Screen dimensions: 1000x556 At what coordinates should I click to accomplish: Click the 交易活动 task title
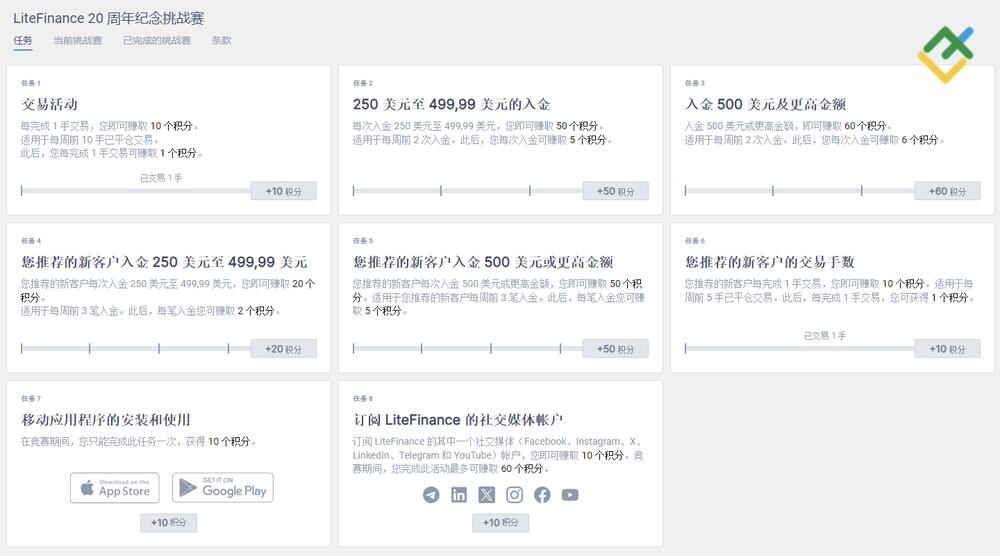(49, 104)
